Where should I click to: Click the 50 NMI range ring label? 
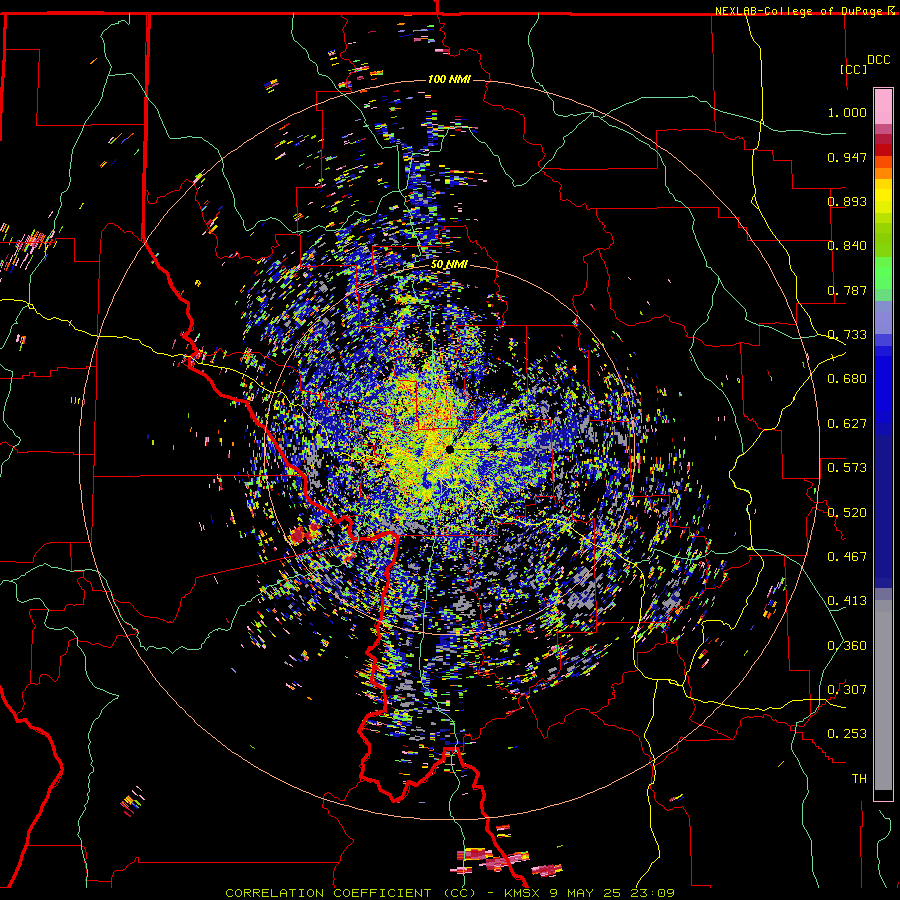tap(449, 265)
